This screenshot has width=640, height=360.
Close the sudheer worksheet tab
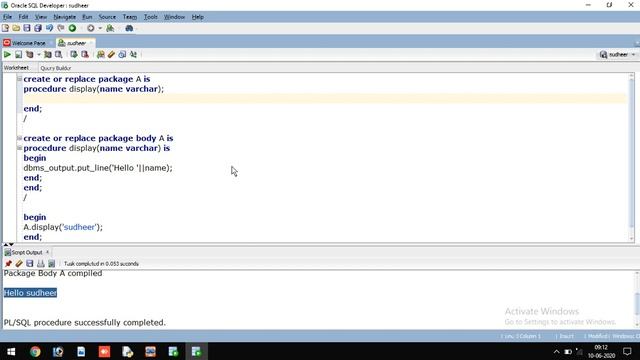[x=91, y=43]
